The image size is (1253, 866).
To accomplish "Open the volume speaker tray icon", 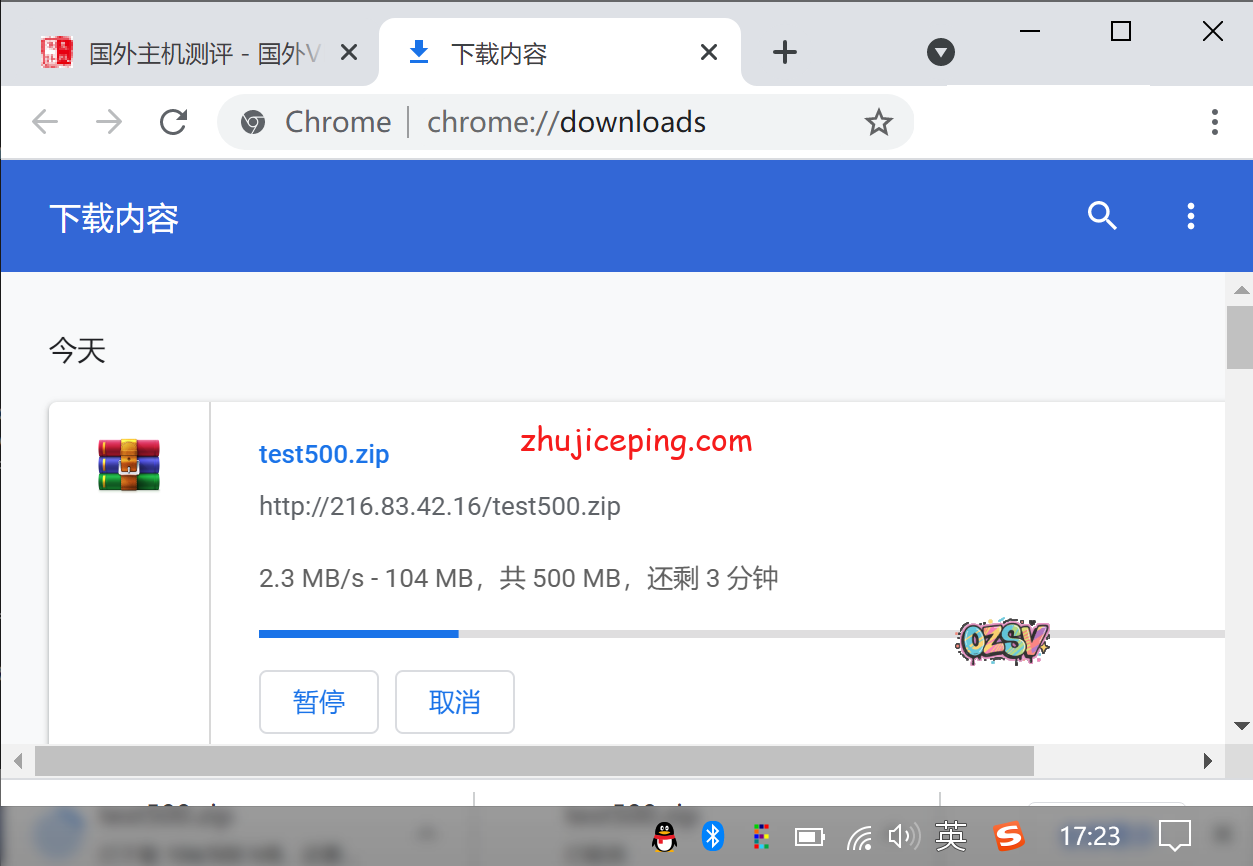I will click(903, 836).
